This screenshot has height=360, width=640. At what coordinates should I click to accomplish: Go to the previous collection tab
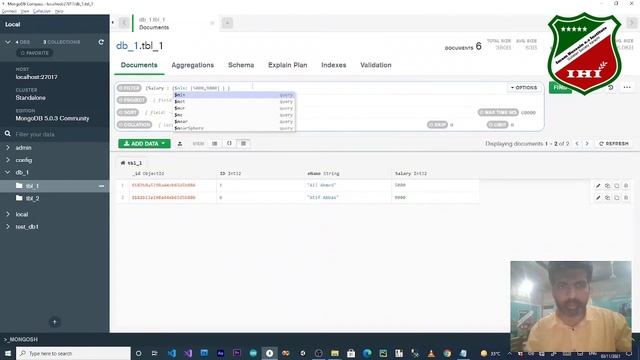(124, 23)
